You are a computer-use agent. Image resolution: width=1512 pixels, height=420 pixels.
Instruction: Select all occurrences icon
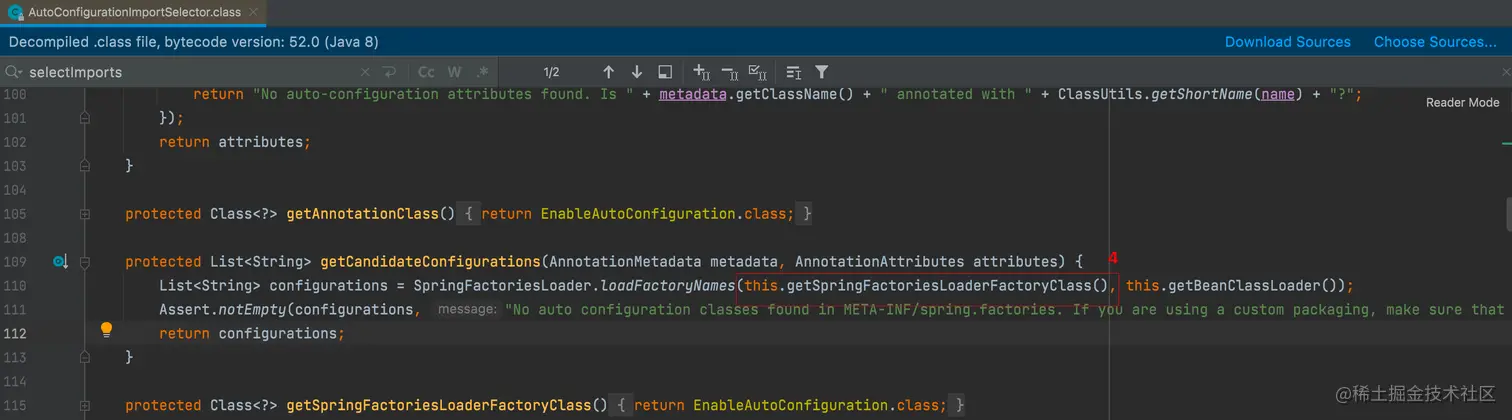click(757, 72)
